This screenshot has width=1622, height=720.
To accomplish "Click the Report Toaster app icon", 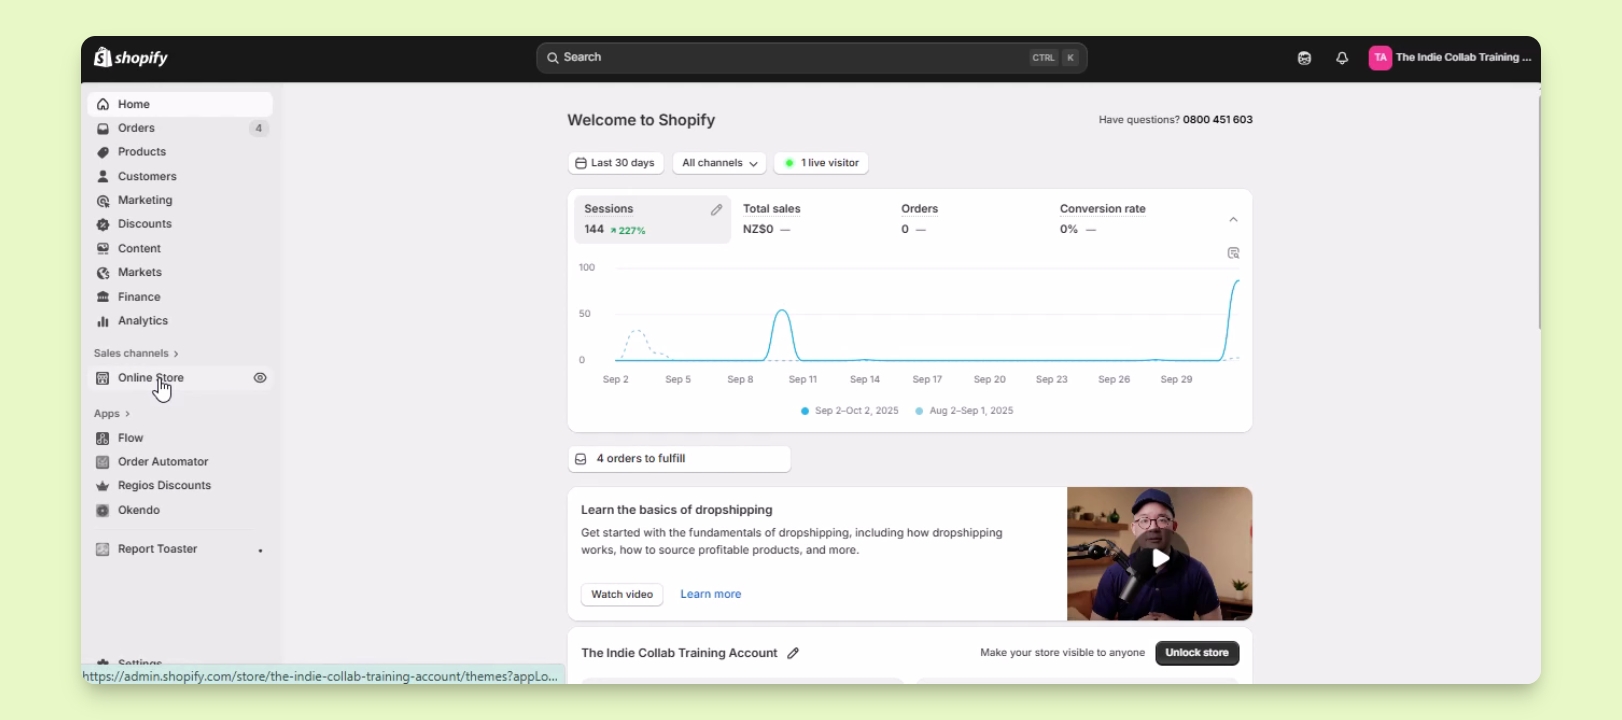I will tap(102, 549).
